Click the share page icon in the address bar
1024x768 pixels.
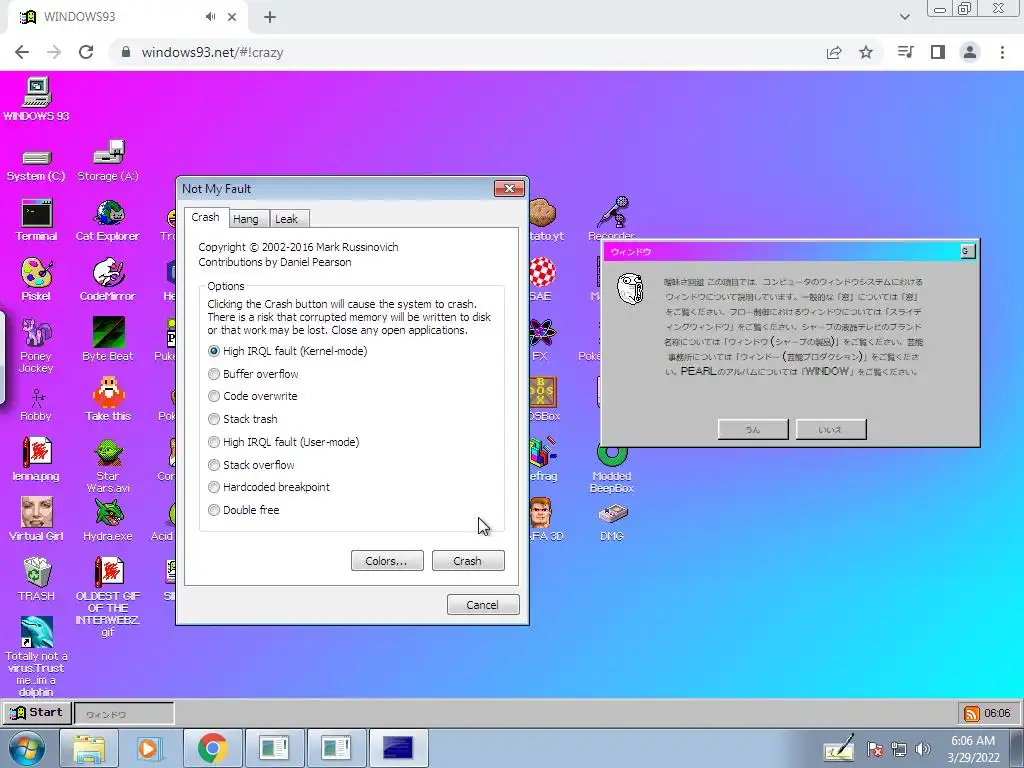pyautogui.click(x=834, y=52)
